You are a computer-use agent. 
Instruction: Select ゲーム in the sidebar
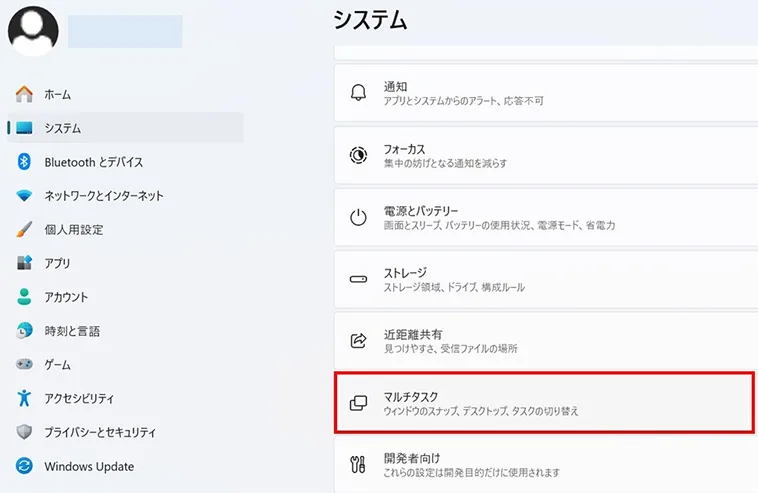[x=57, y=365]
